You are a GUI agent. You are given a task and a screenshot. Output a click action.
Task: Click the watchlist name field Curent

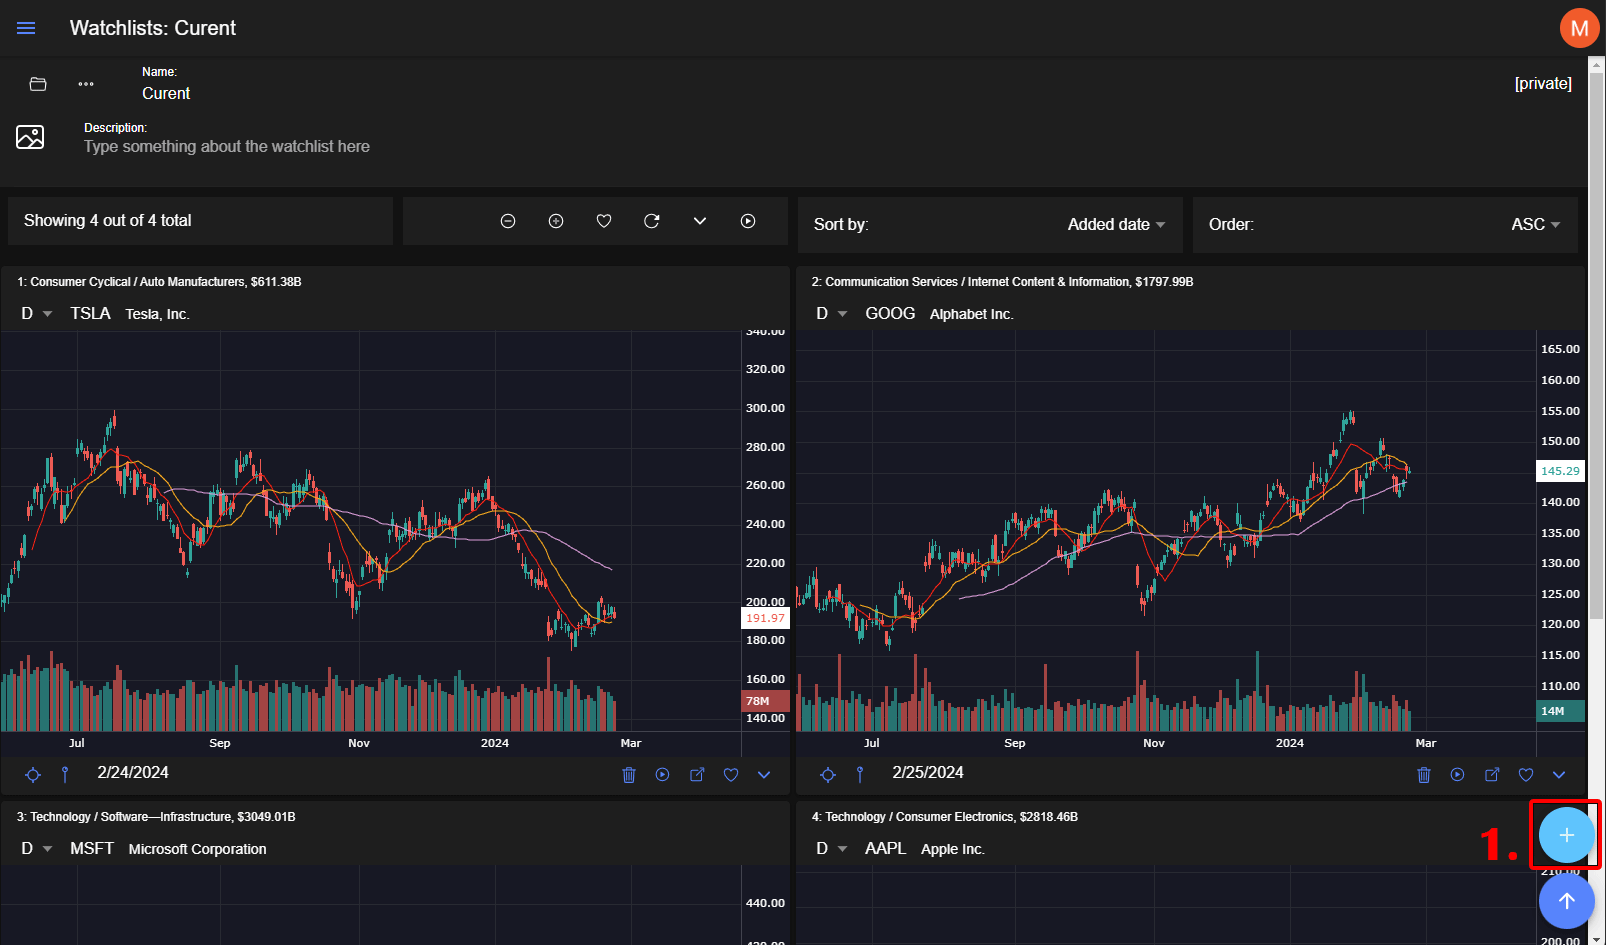(x=166, y=93)
